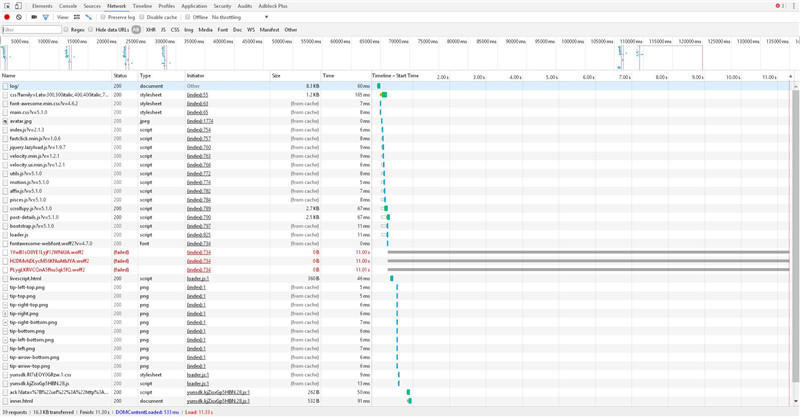The height and width of the screenshot is (417, 800).
Task: Enable the Preserve log checkbox
Action: 103,17
